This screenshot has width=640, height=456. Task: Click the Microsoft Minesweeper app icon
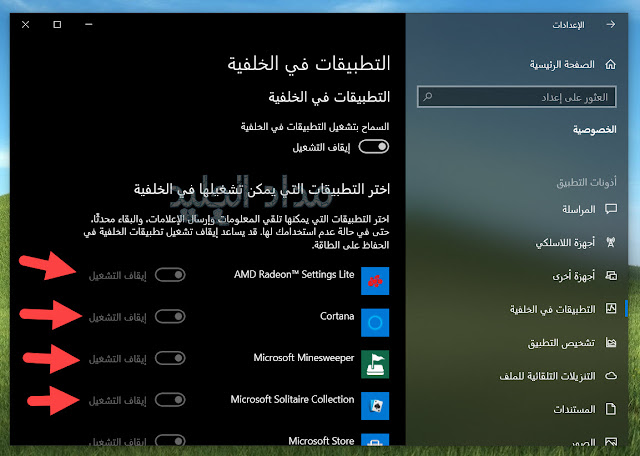pyautogui.click(x=375, y=364)
